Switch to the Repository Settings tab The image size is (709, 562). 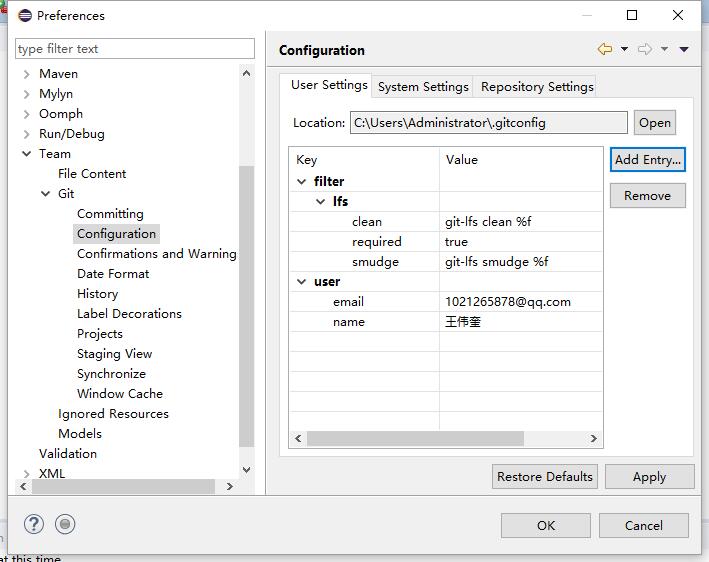(x=537, y=86)
